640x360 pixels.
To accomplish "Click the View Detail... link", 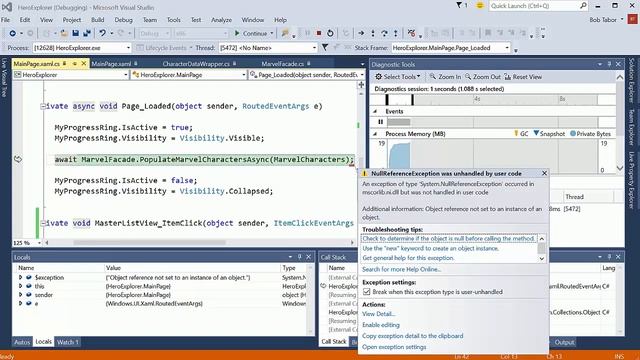I will pyautogui.click(x=378, y=314).
